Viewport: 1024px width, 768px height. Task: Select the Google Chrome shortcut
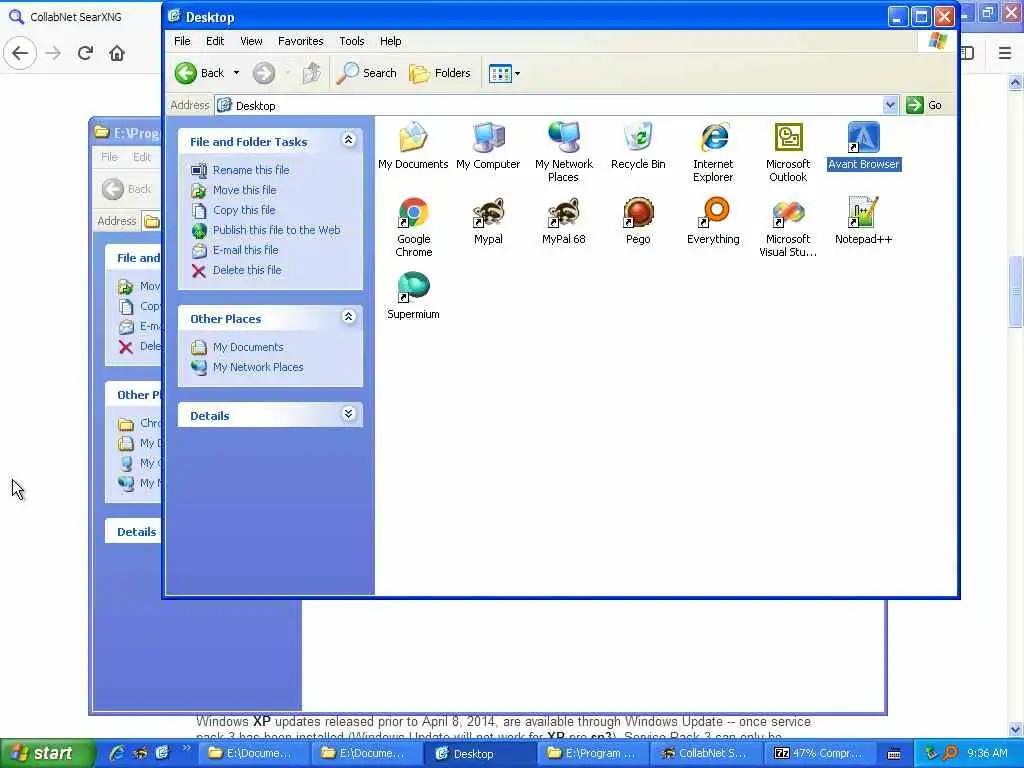coord(413,227)
